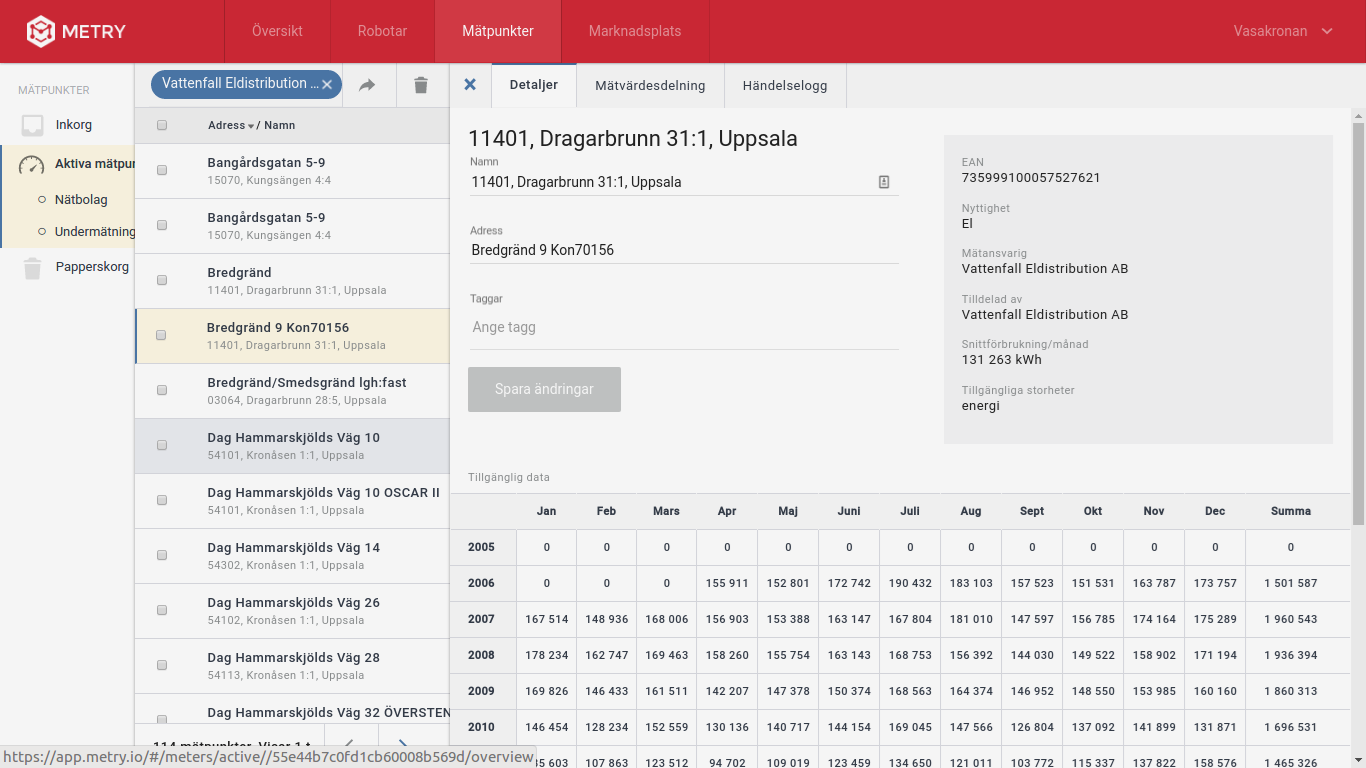Click the EAN value 735999100057527621
This screenshot has height=768, width=1366.
[x=1031, y=178]
